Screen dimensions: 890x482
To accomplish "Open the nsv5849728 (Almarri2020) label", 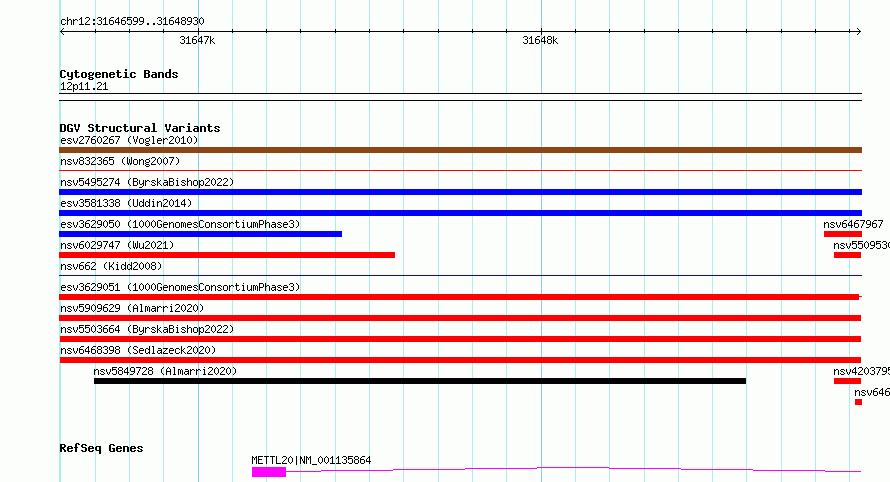I will click(165, 371).
